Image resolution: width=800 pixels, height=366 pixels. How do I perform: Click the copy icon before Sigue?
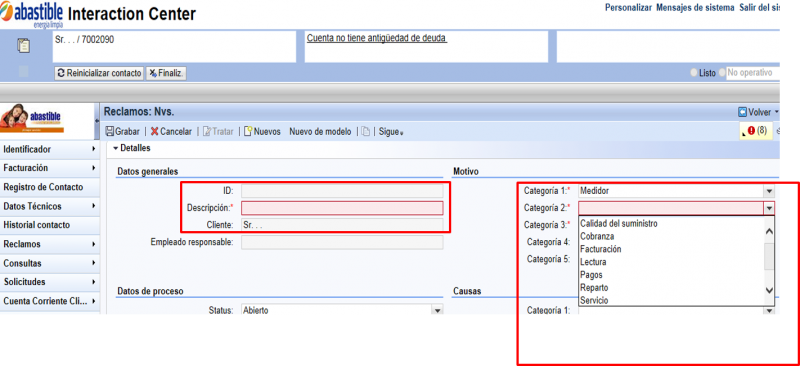pos(365,131)
